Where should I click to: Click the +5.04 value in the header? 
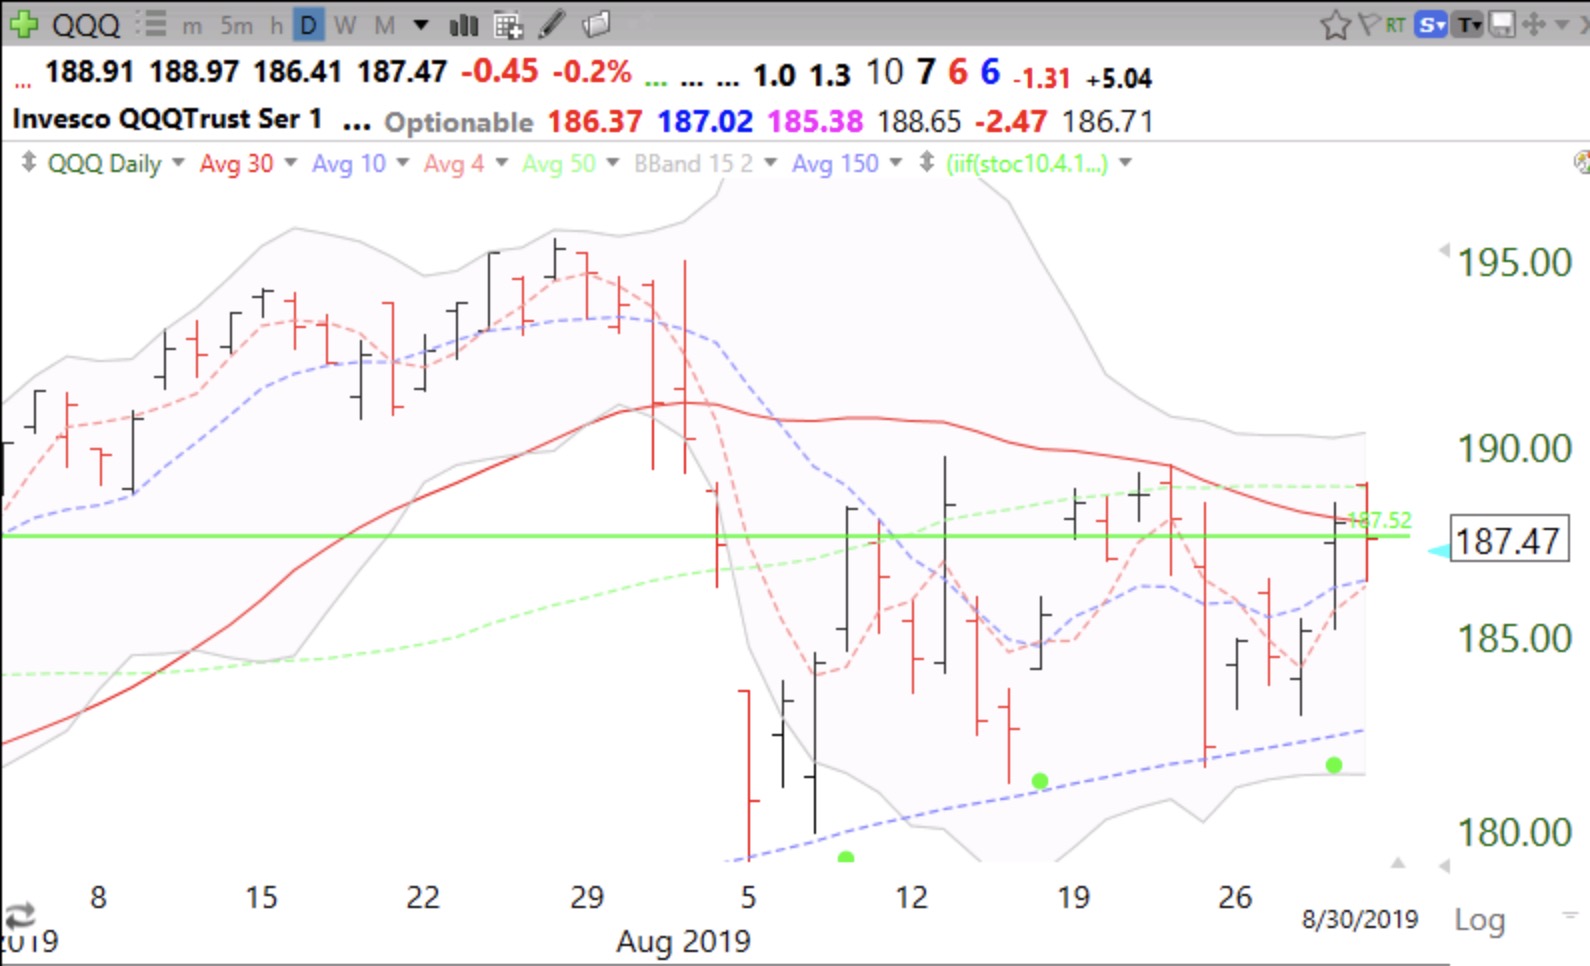click(1119, 78)
